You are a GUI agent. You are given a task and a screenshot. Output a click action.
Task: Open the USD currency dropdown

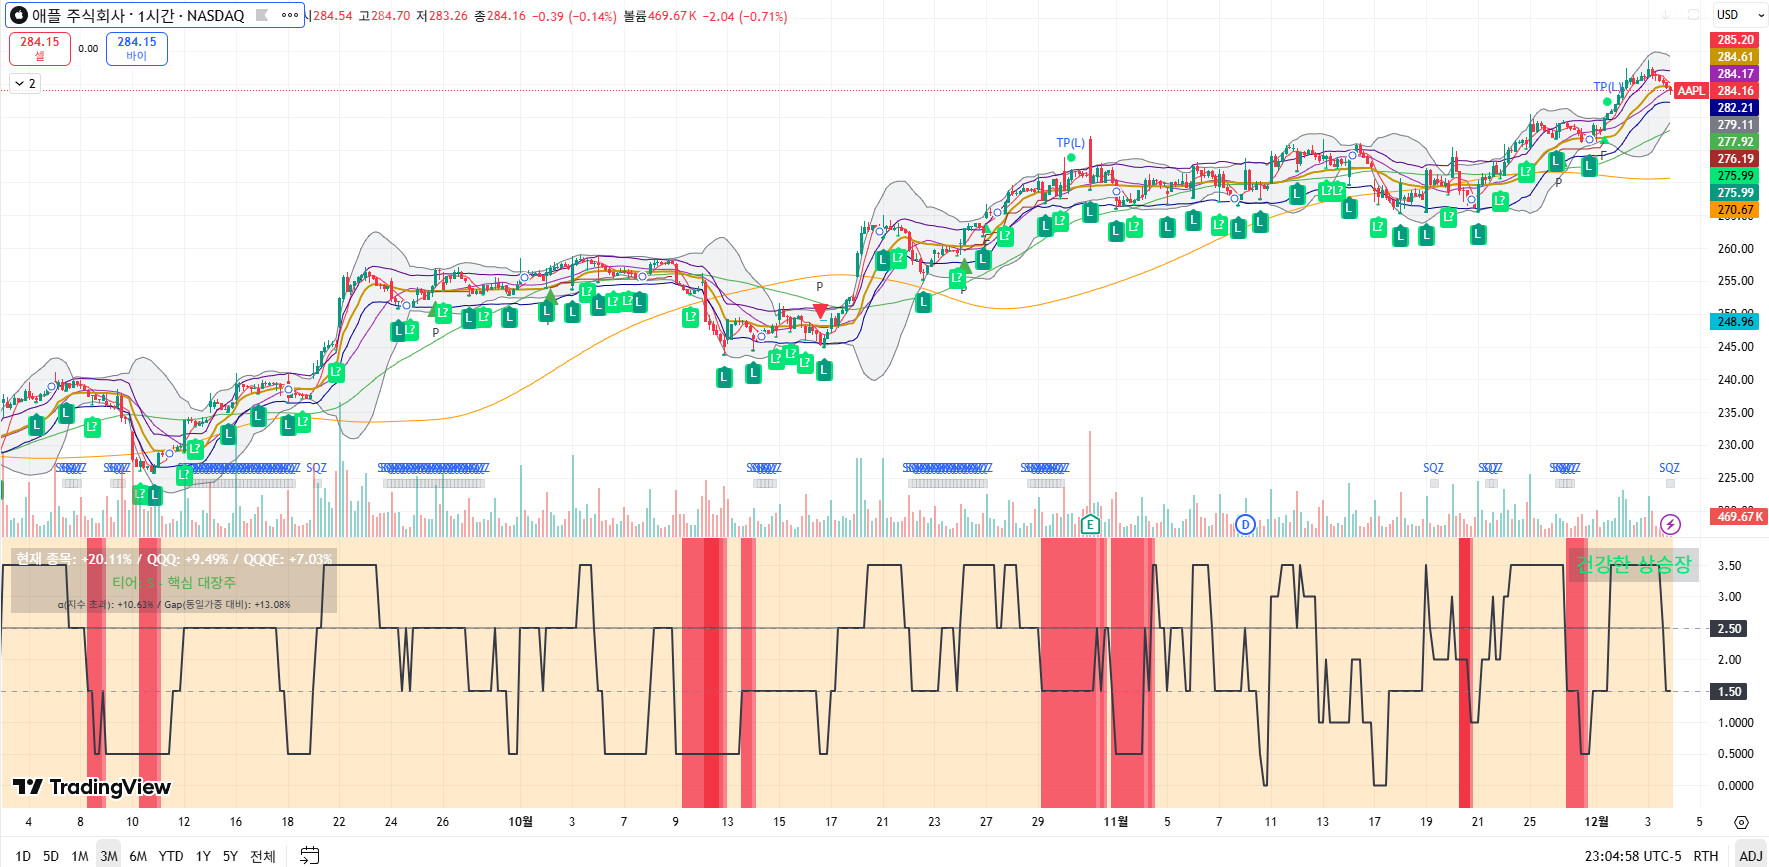pos(1740,15)
